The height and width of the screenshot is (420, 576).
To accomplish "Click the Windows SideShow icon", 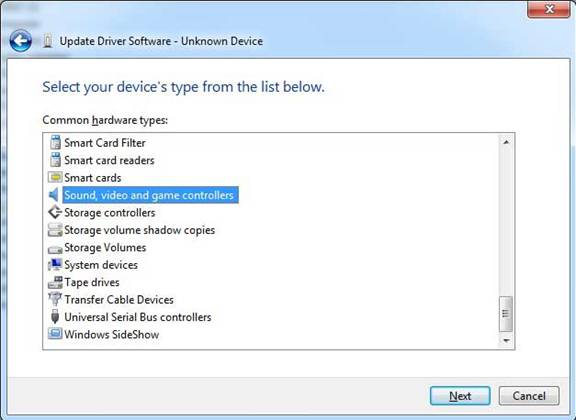I will 55,334.
